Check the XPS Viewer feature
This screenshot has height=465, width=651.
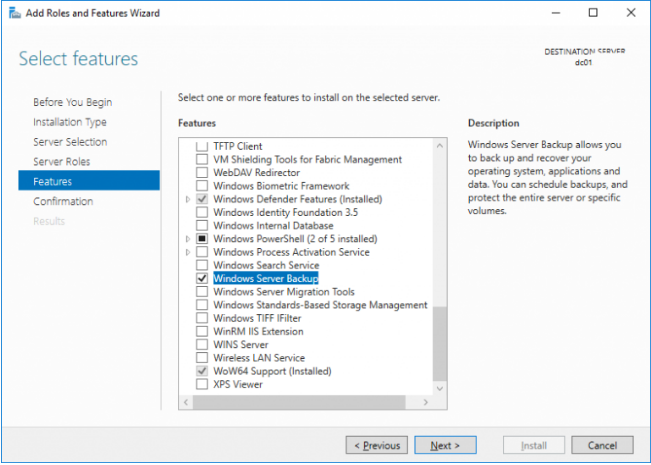pos(202,384)
